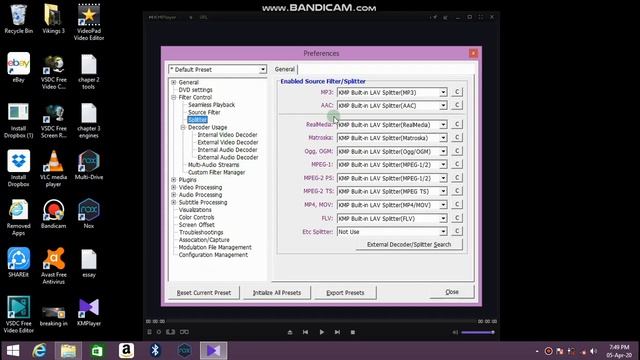Click Initialize All Presets button
The image size is (640, 360).
coord(277,293)
